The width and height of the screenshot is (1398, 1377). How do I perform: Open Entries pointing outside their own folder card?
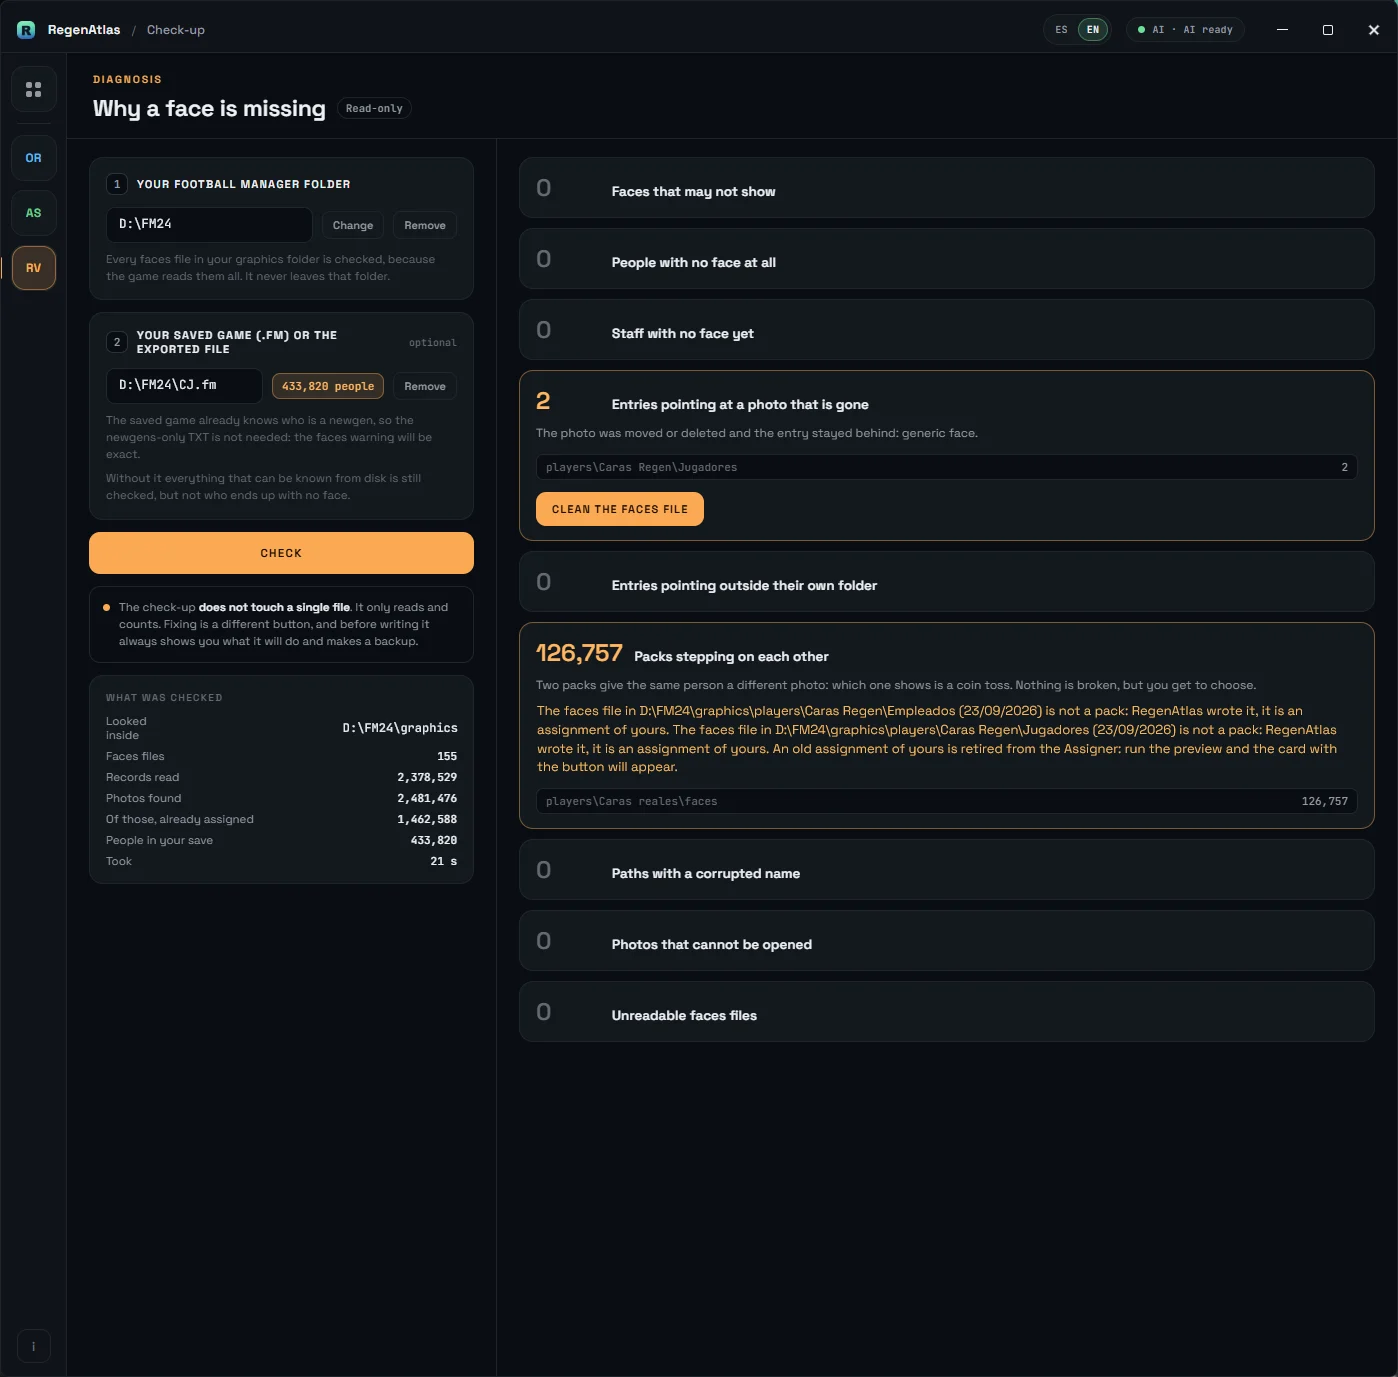(x=946, y=582)
